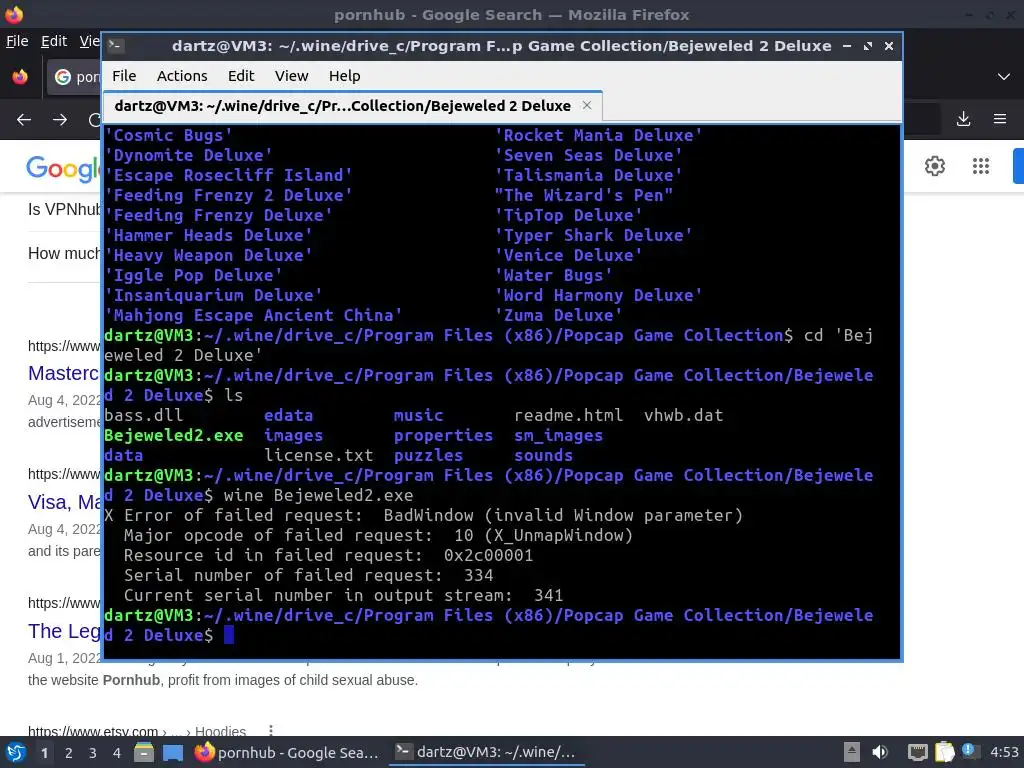The image size is (1024, 768).
Task: Expand Firefox list all tabs chevron
Action: pos(1004,77)
